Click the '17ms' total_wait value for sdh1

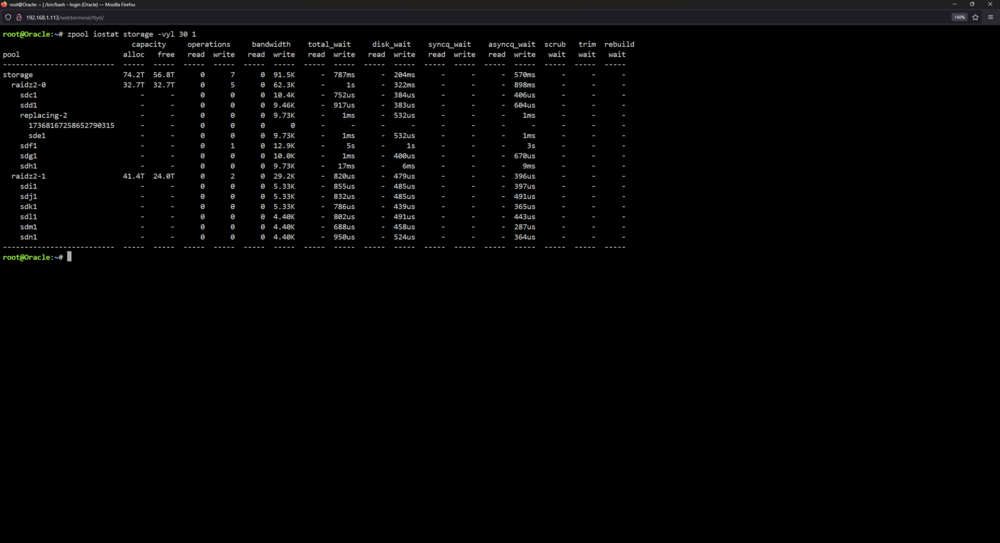tap(346, 167)
